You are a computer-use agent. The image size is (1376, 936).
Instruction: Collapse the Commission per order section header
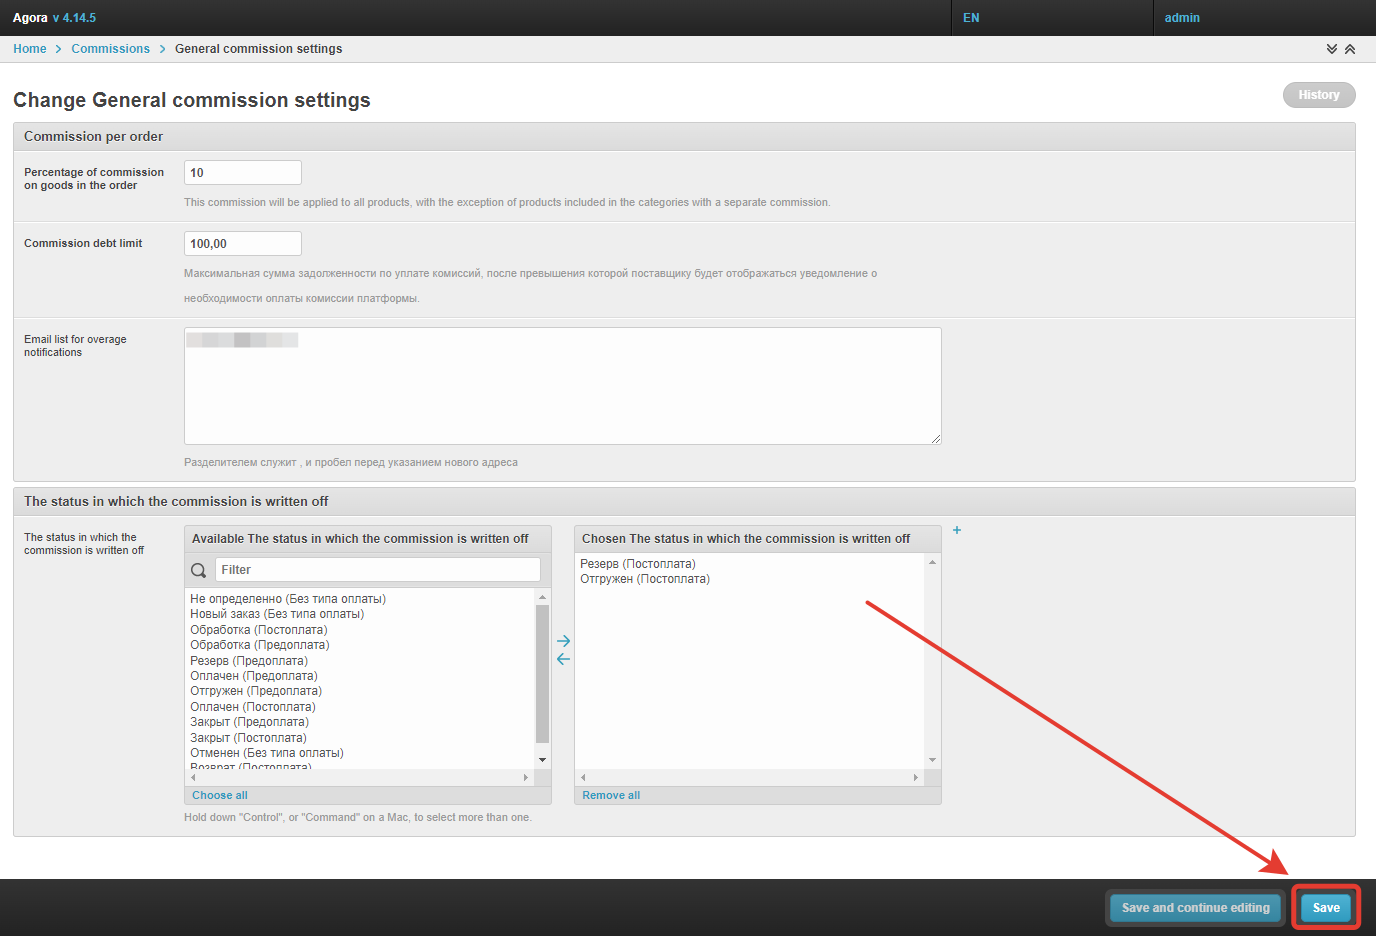93,137
